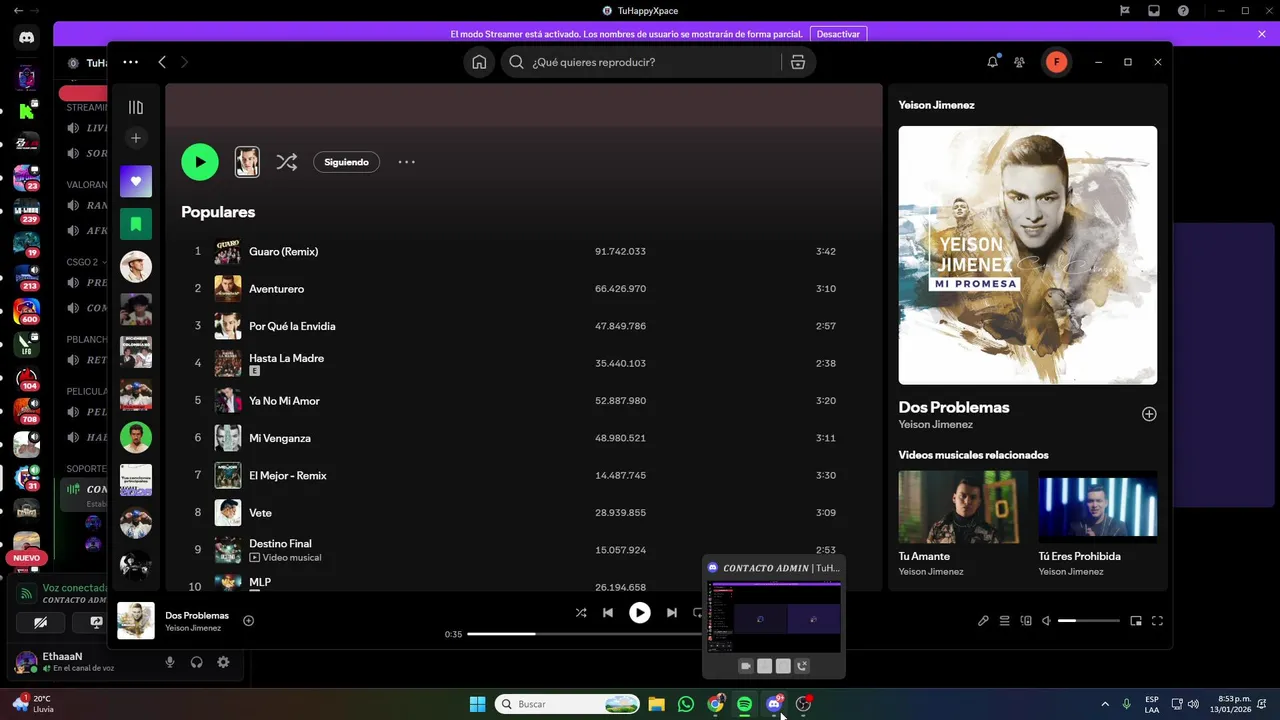
Task: Focus the "¿Qué quieres reproducir?" search field
Action: [640, 62]
